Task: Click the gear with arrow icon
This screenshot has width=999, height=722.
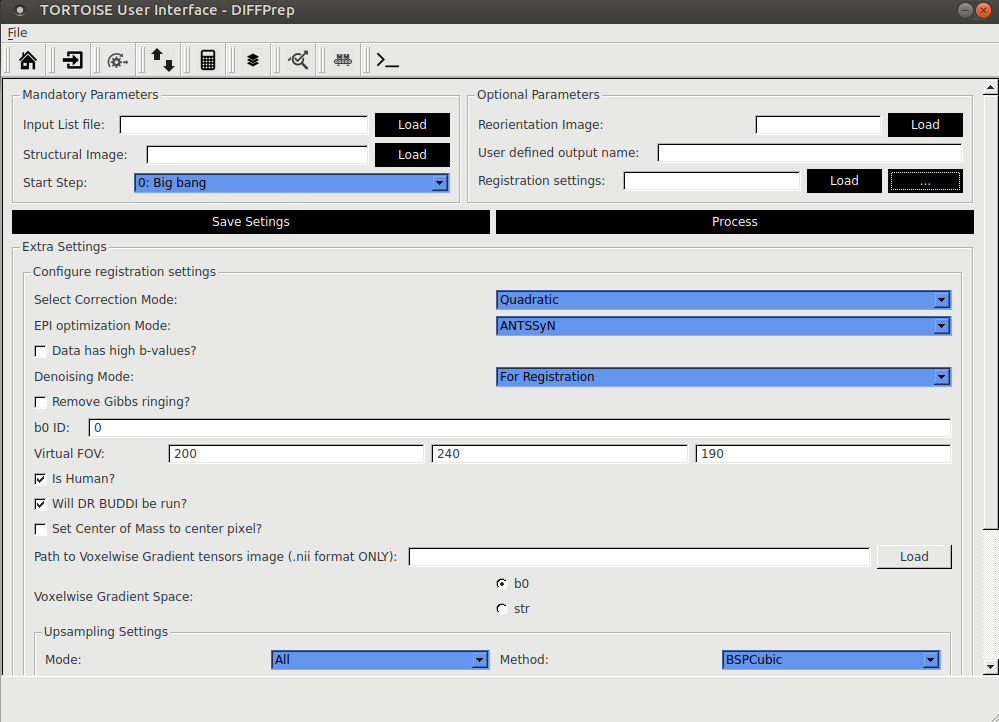Action: click(x=118, y=60)
